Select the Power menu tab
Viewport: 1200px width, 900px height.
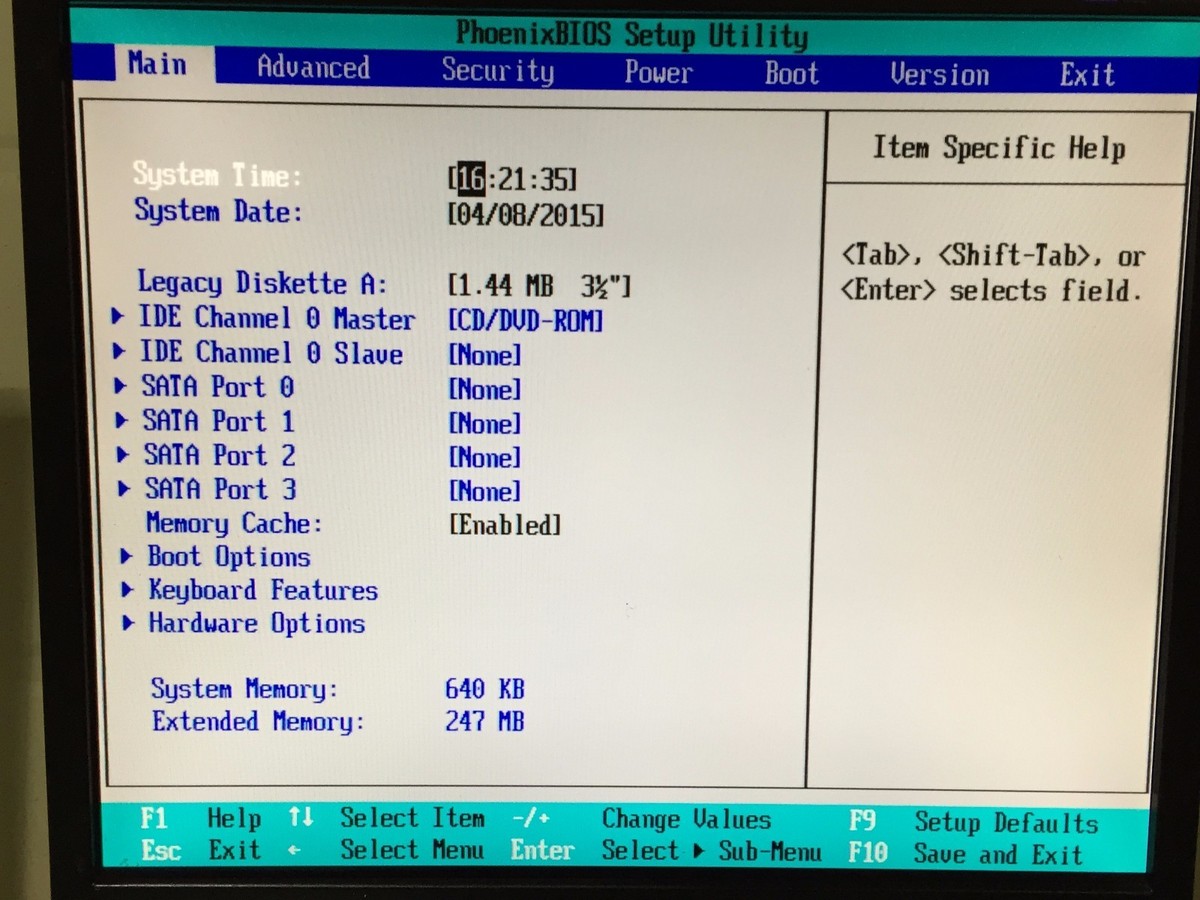coord(658,72)
